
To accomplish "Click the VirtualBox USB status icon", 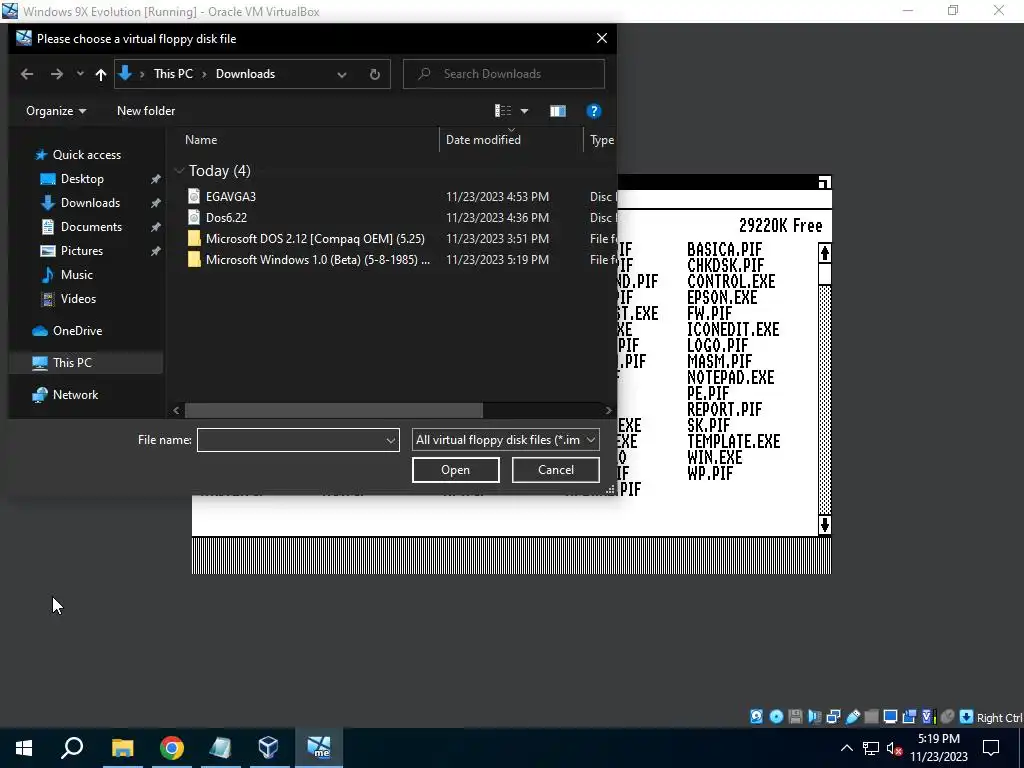I will pos(852,716).
